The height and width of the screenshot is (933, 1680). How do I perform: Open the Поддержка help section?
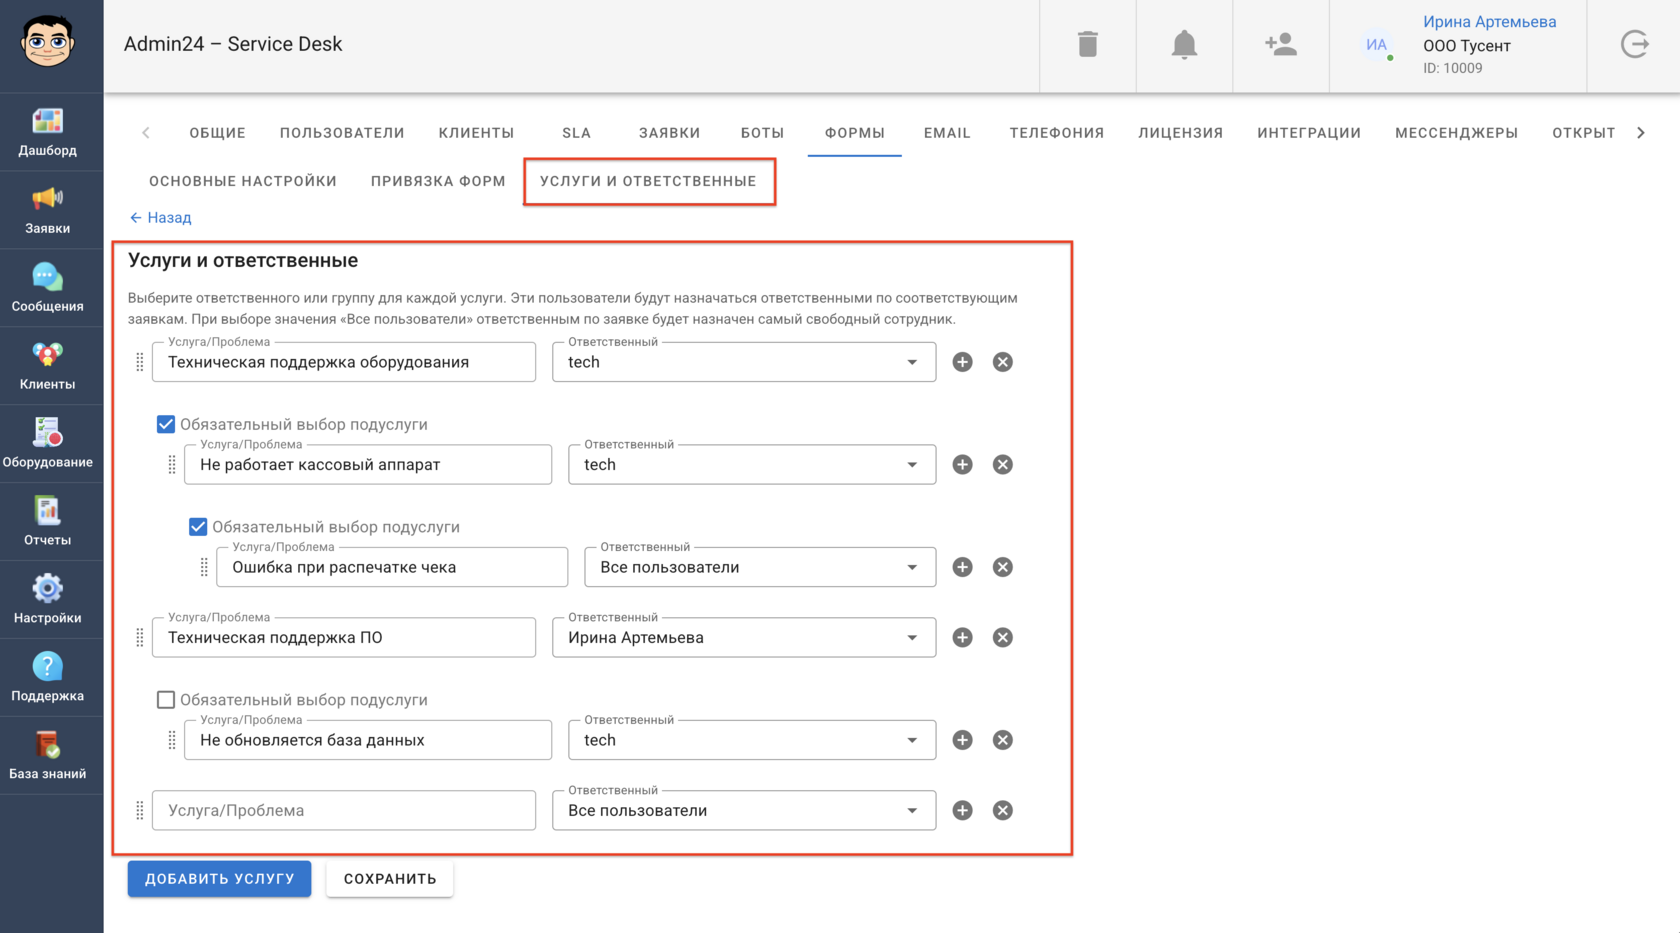click(x=47, y=678)
